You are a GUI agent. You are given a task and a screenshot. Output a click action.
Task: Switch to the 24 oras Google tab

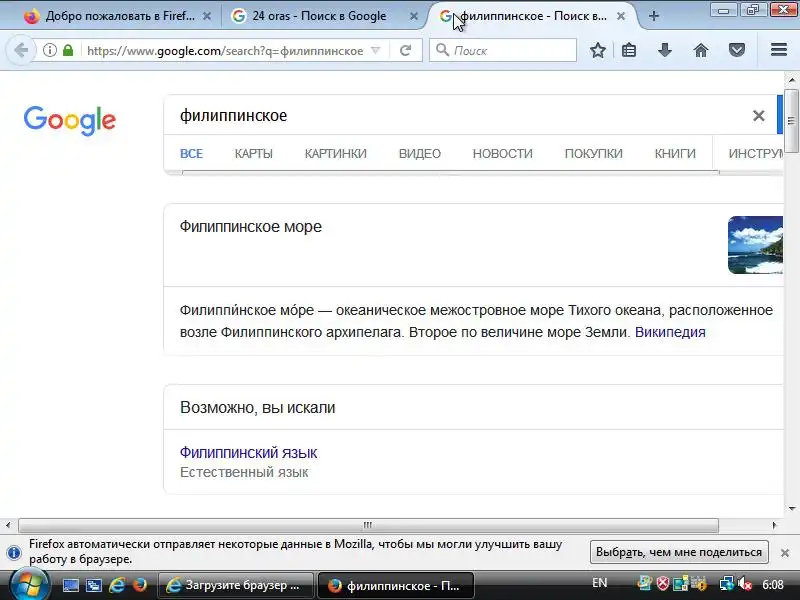click(x=311, y=16)
